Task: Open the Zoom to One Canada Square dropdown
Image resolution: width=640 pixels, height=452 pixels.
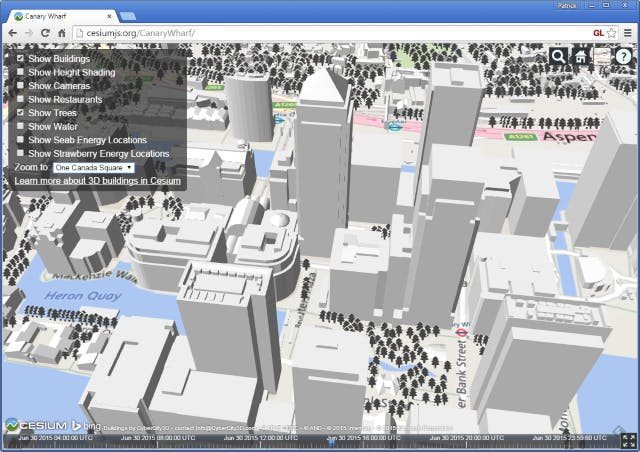Action: pos(93,167)
